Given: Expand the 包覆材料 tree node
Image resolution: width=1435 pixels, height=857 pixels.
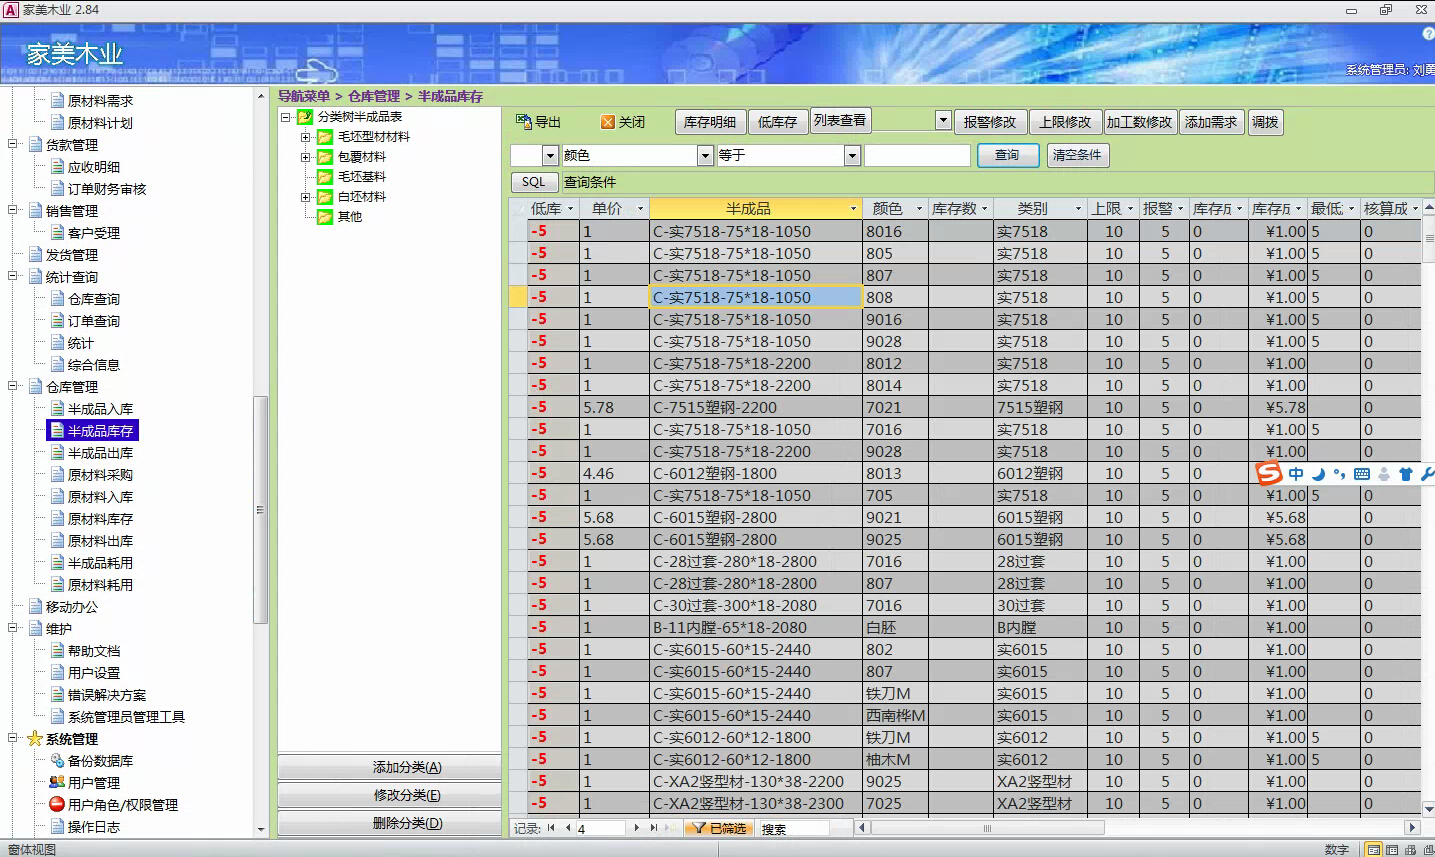Looking at the screenshot, I should pos(305,157).
